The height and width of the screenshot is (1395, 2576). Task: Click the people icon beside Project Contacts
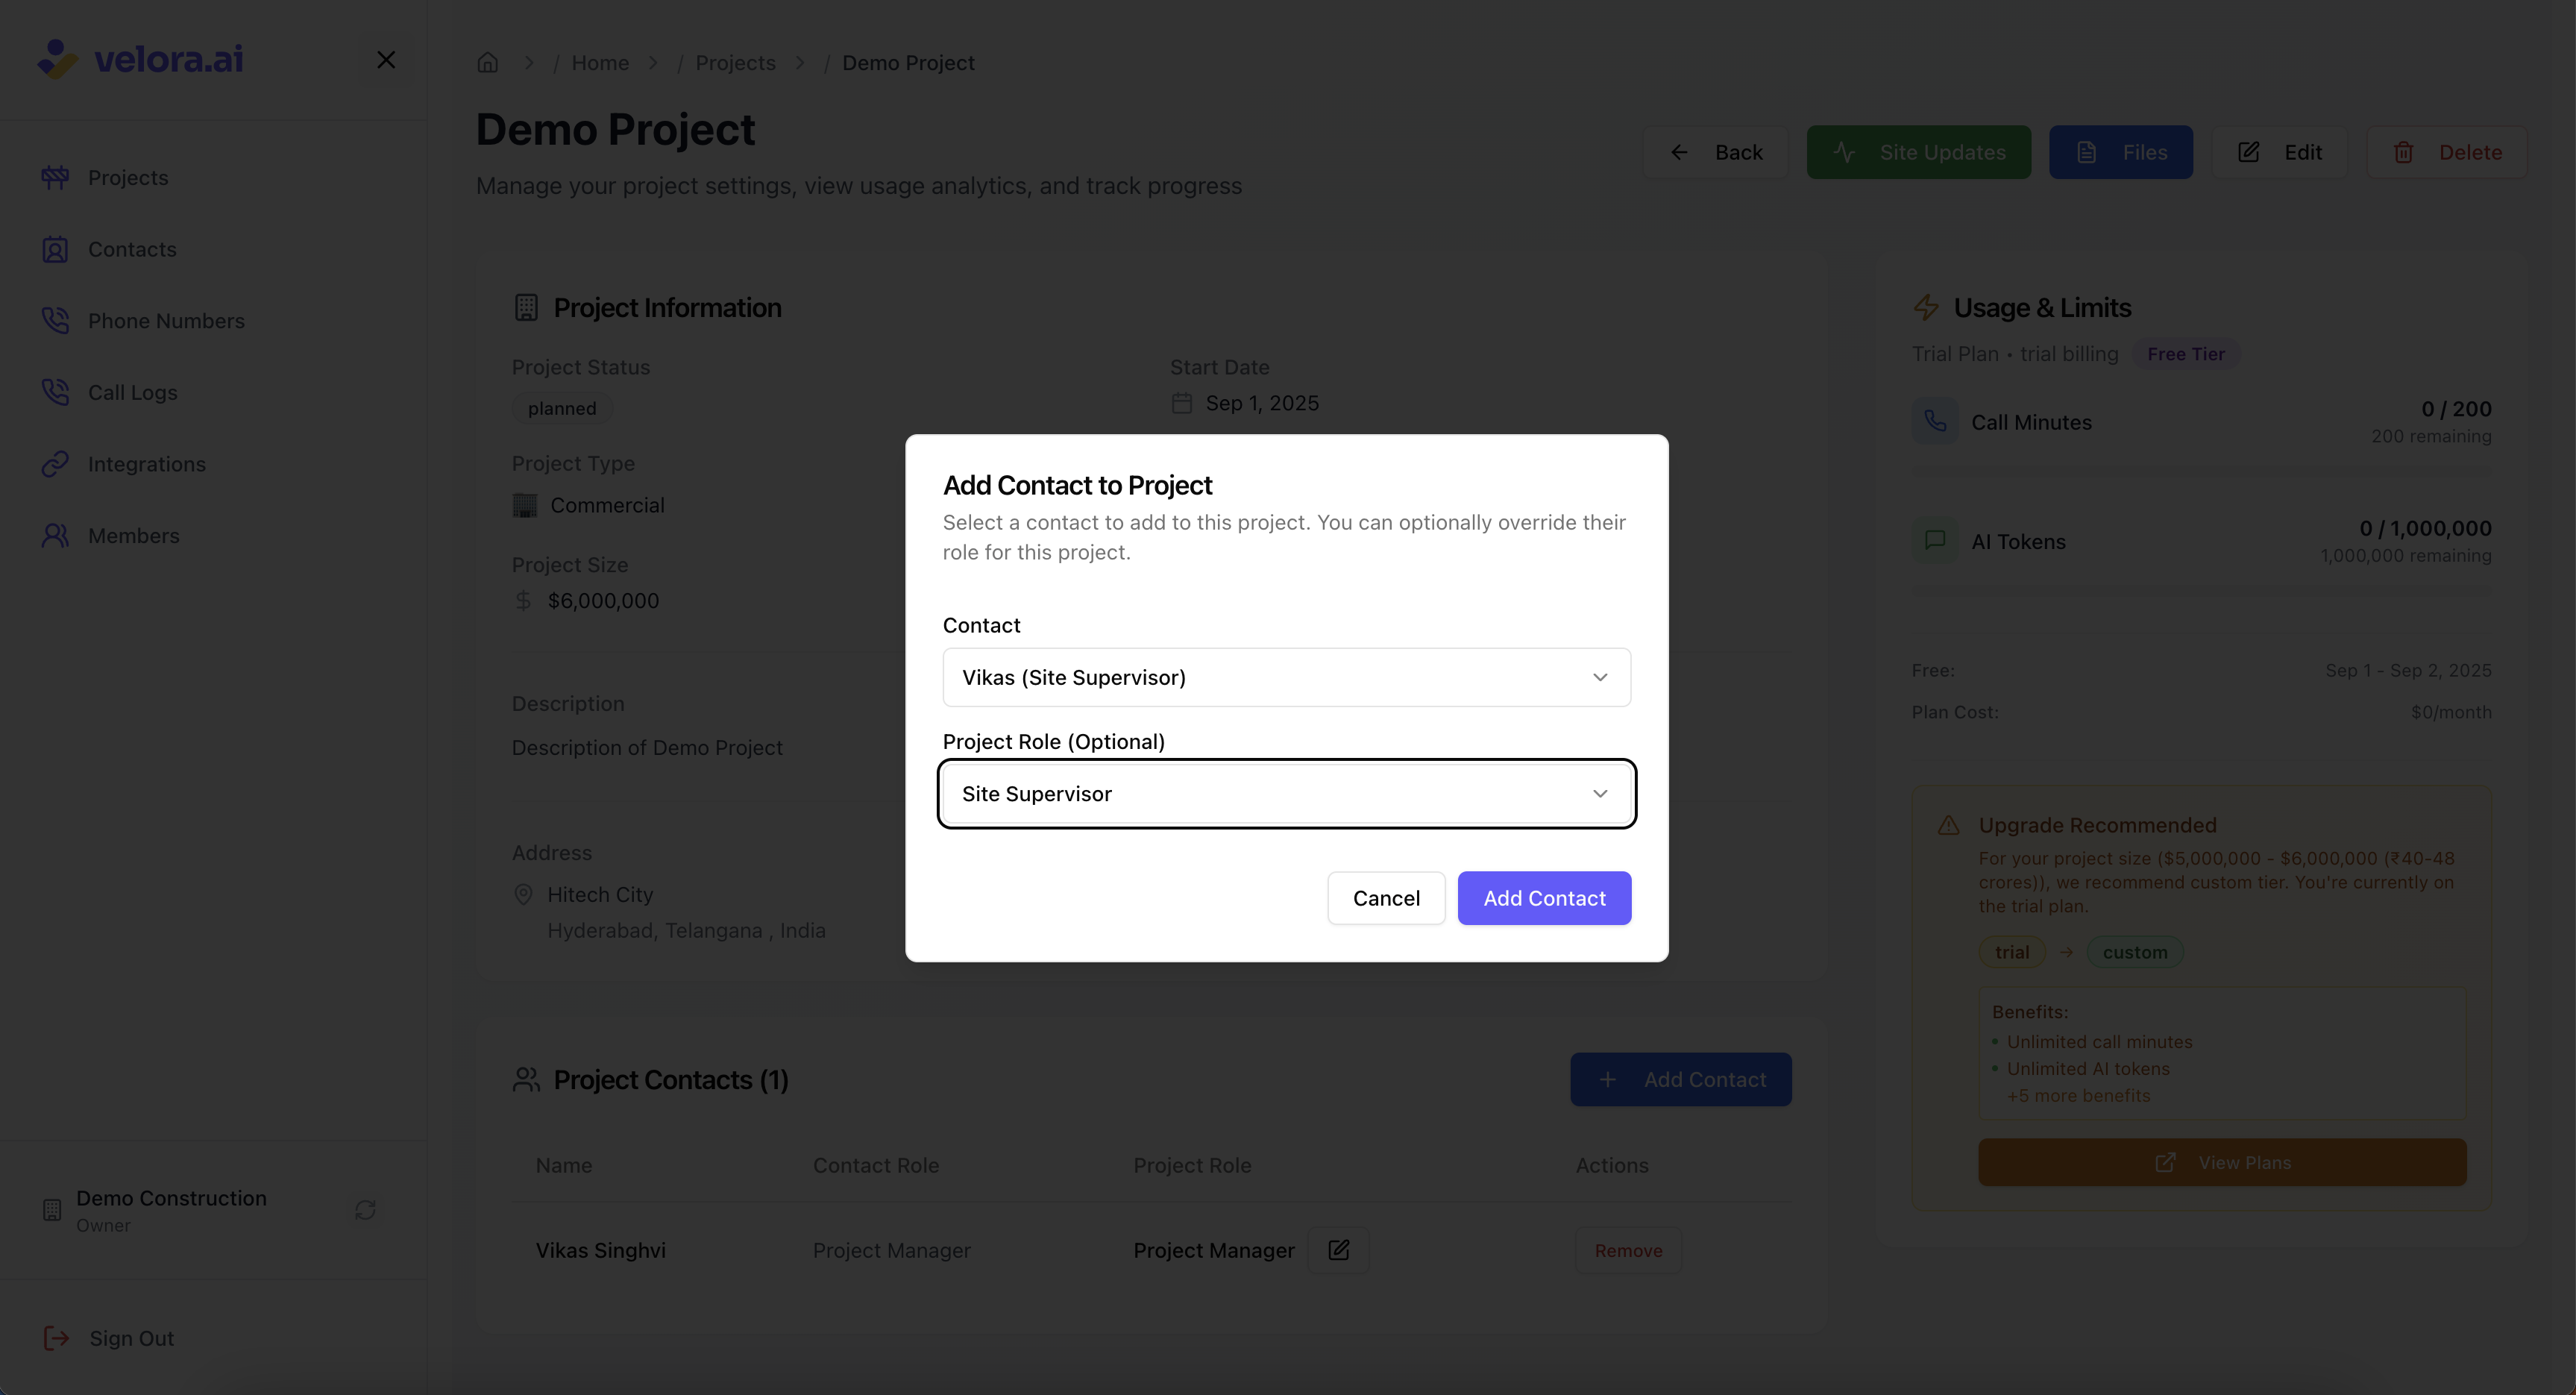(526, 1080)
